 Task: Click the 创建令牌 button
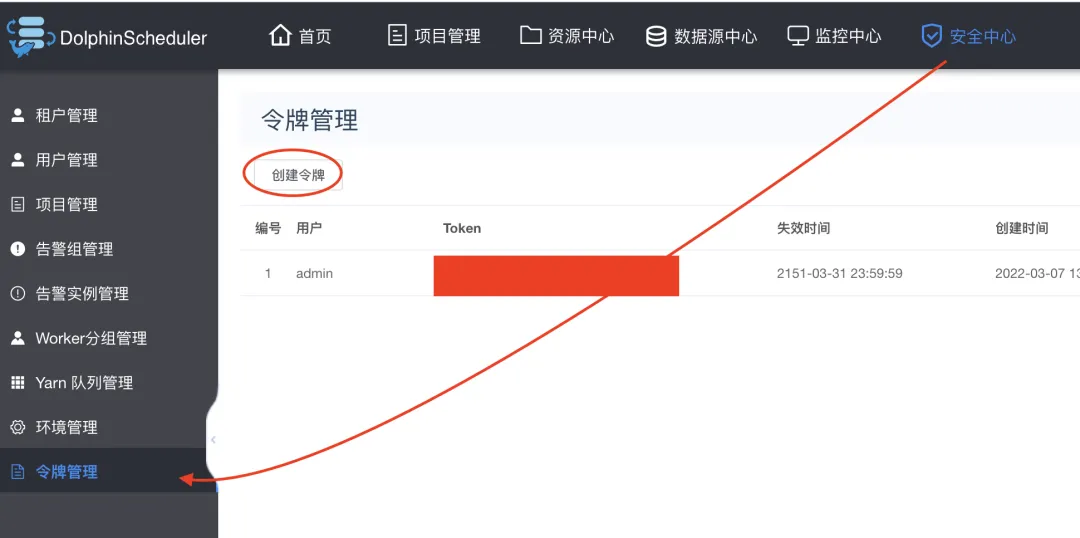[298, 175]
